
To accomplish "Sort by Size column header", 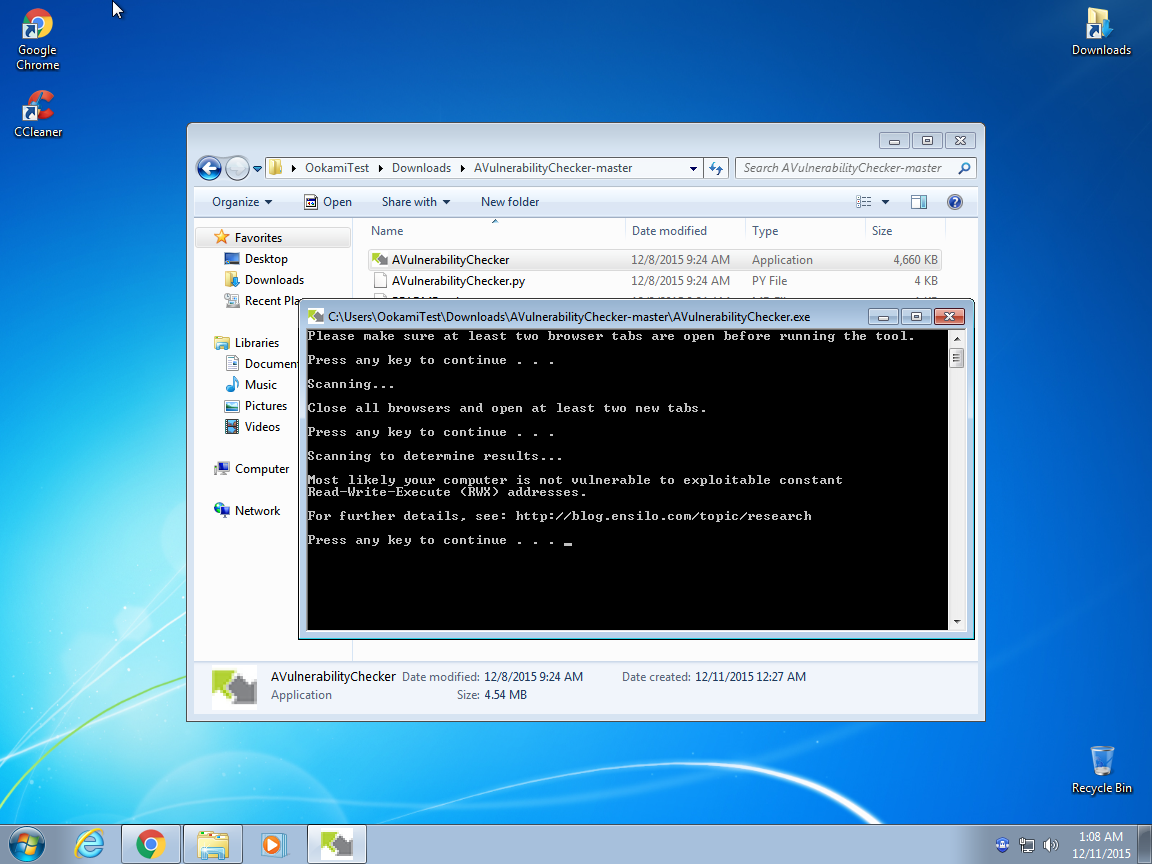I will coord(905,231).
